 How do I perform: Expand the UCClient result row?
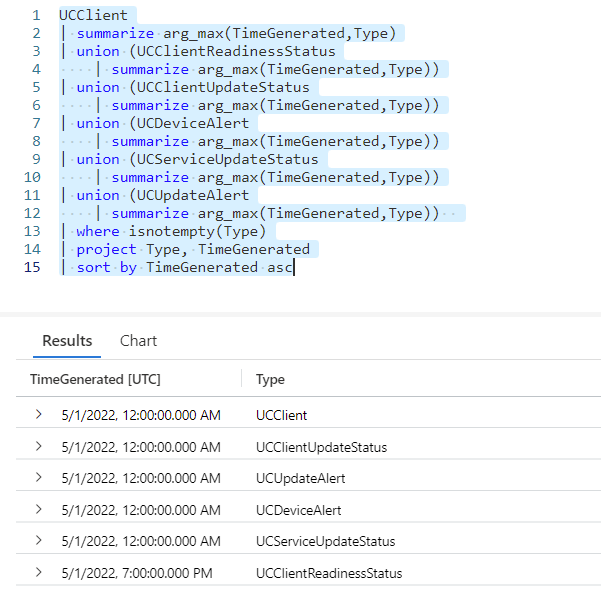[39, 414]
